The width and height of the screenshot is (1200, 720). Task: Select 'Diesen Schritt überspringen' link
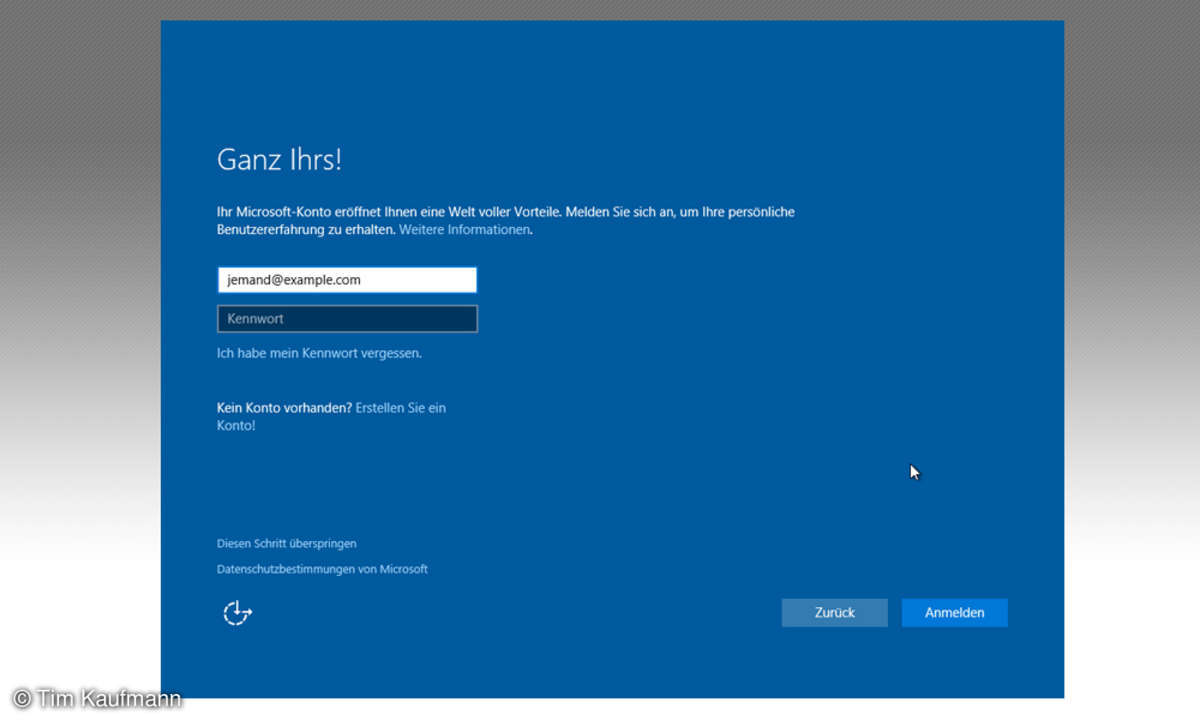point(287,544)
